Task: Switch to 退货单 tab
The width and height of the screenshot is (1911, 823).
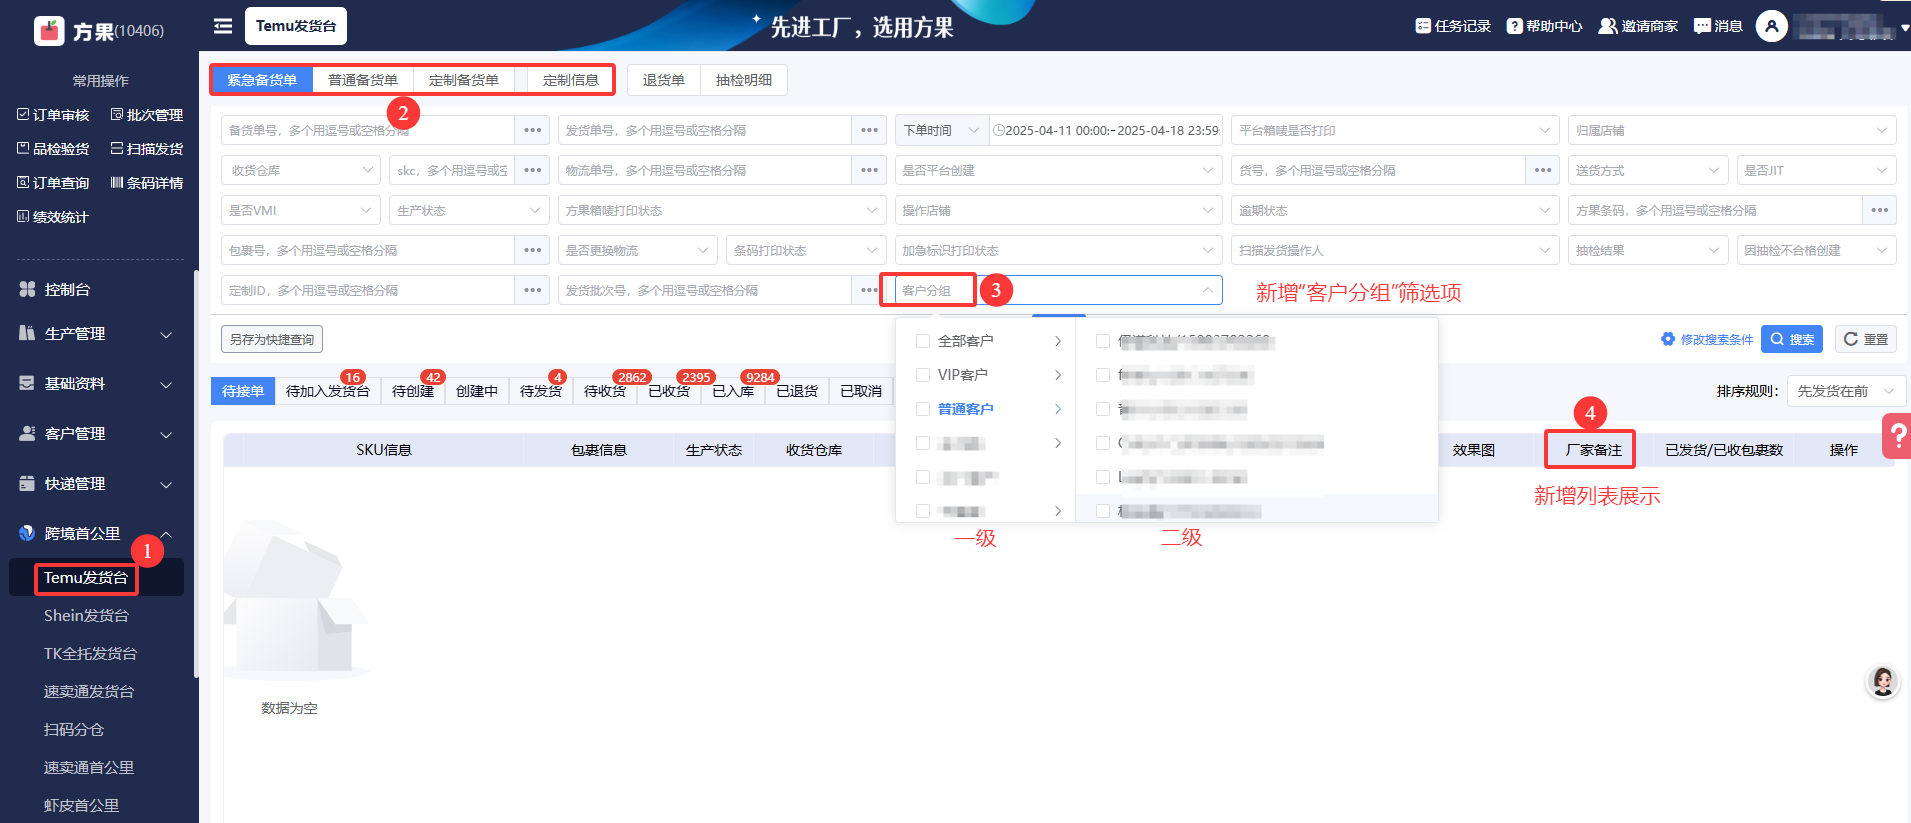Action: [664, 80]
